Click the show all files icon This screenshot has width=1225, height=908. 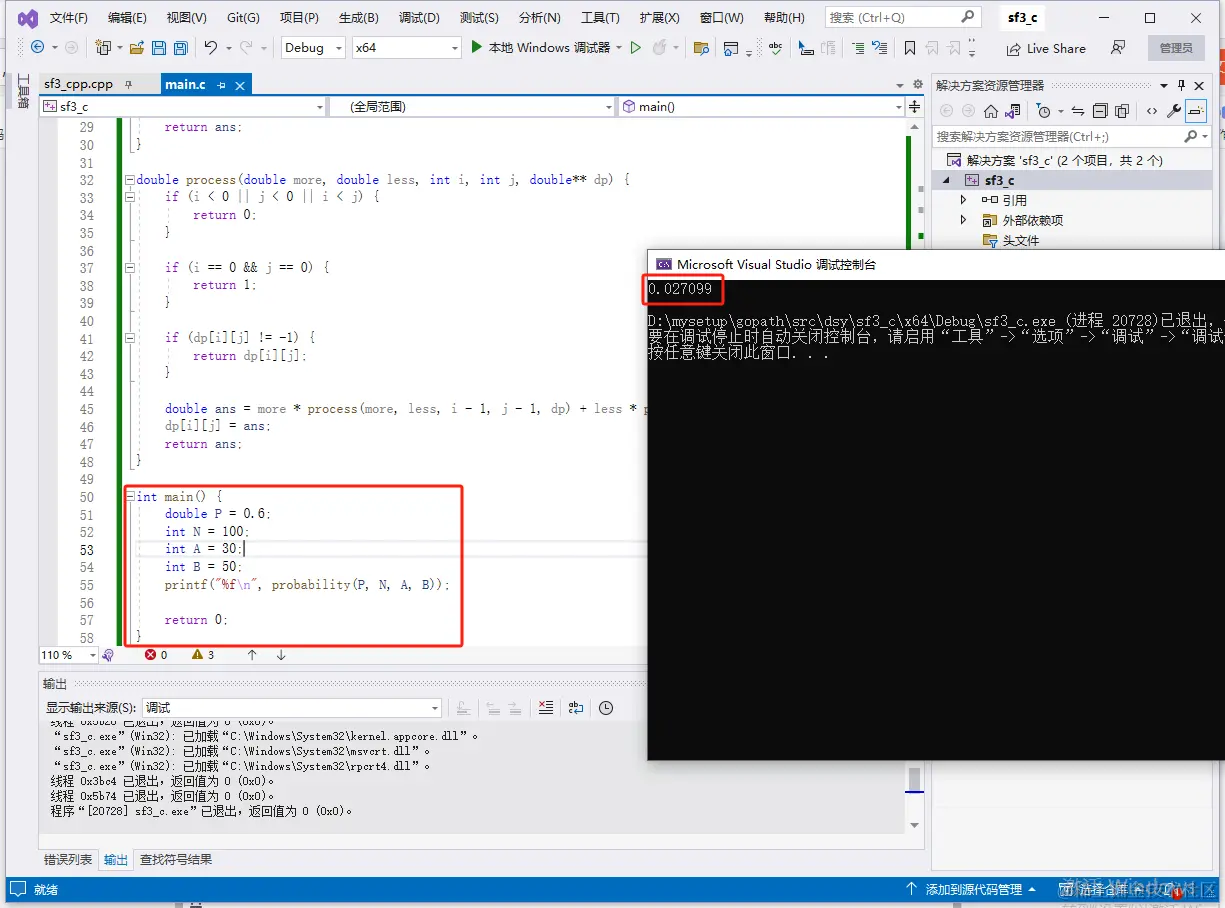1122,111
